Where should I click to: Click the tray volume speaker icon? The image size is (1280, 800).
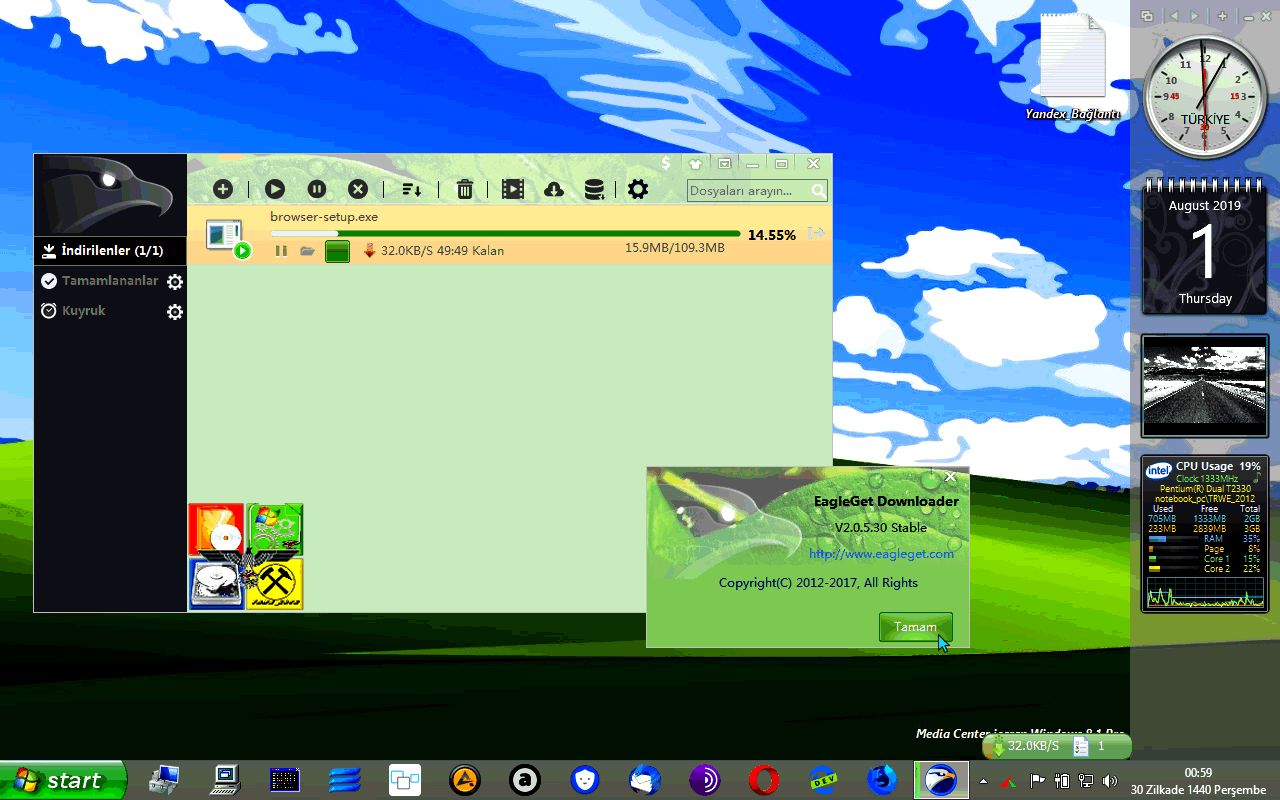coord(1109,780)
